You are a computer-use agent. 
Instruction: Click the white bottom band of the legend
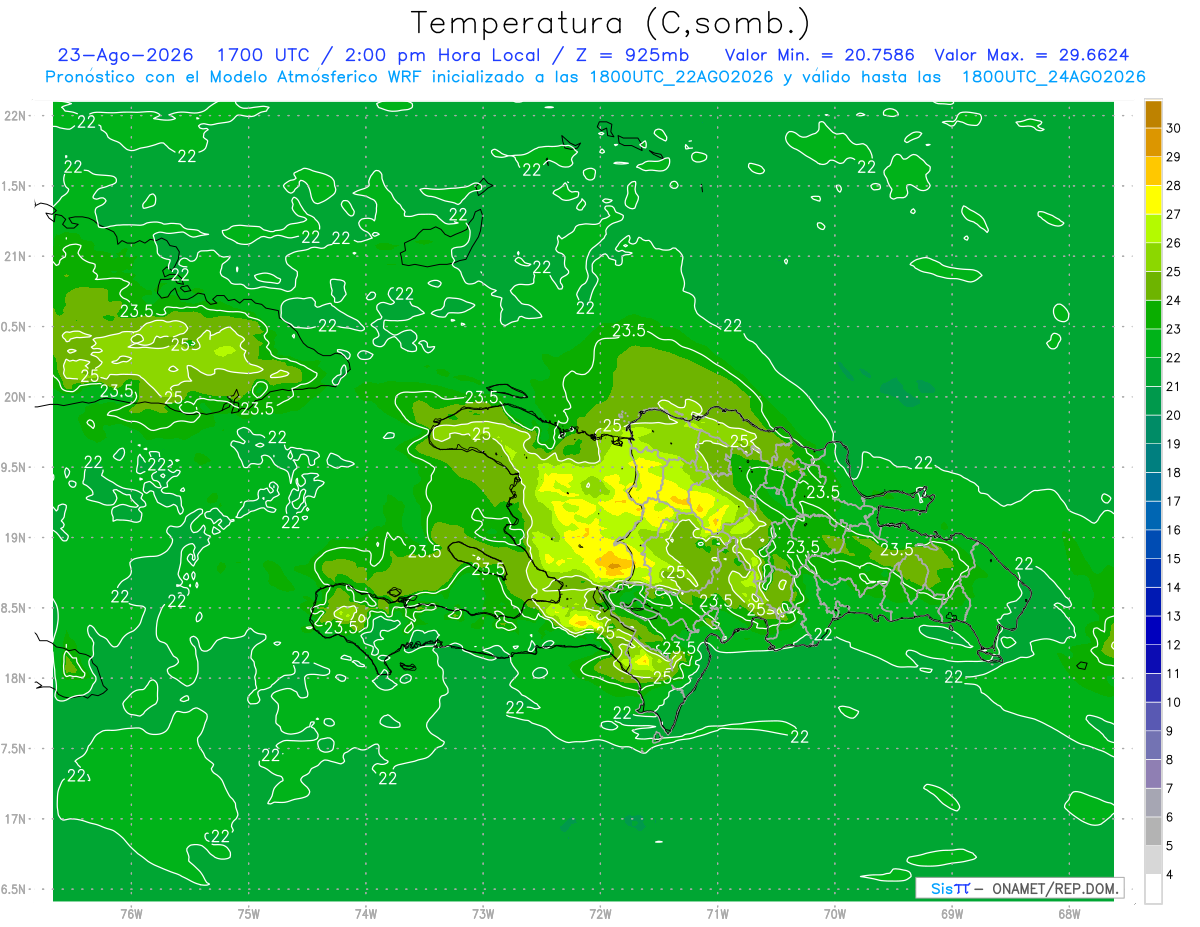(x=1153, y=889)
